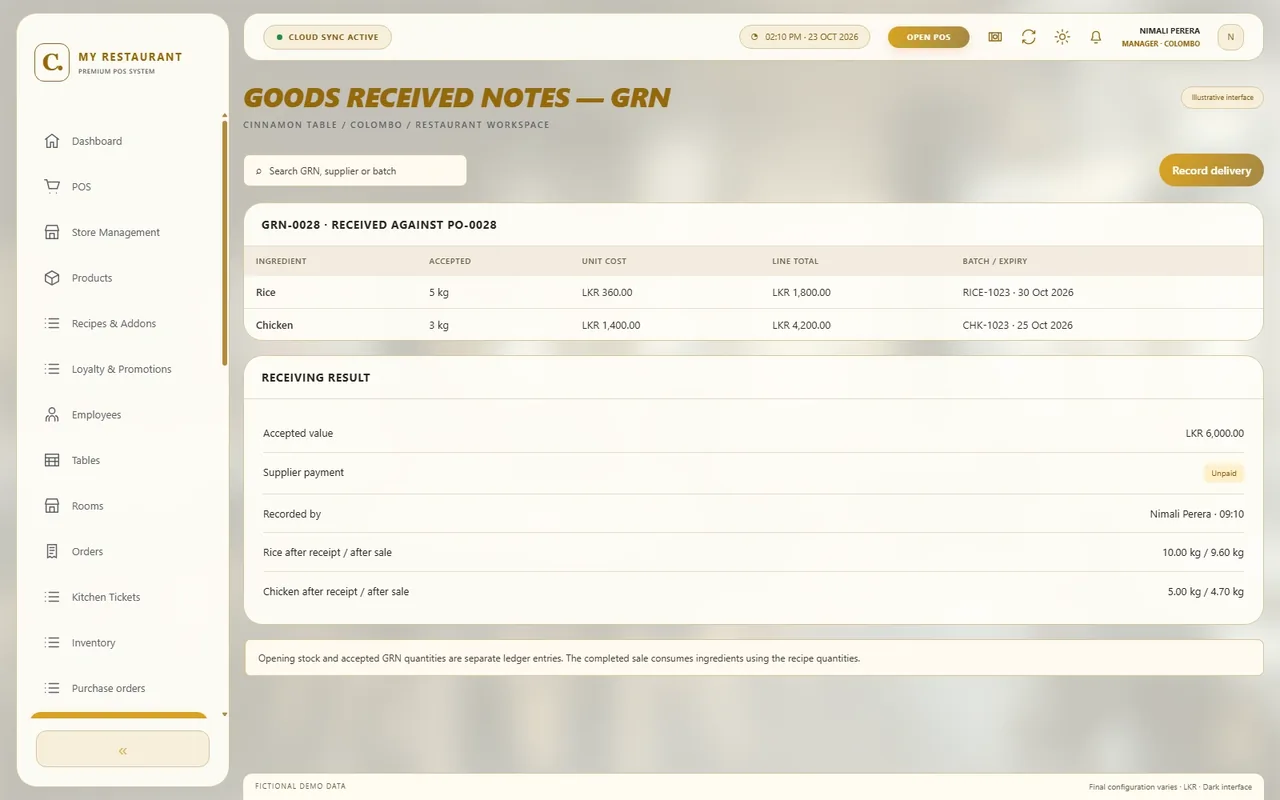Click batch RICE-1023 · 30 Oct 2026
This screenshot has width=1280, height=800.
pyautogui.click(x=1018, y=293)
